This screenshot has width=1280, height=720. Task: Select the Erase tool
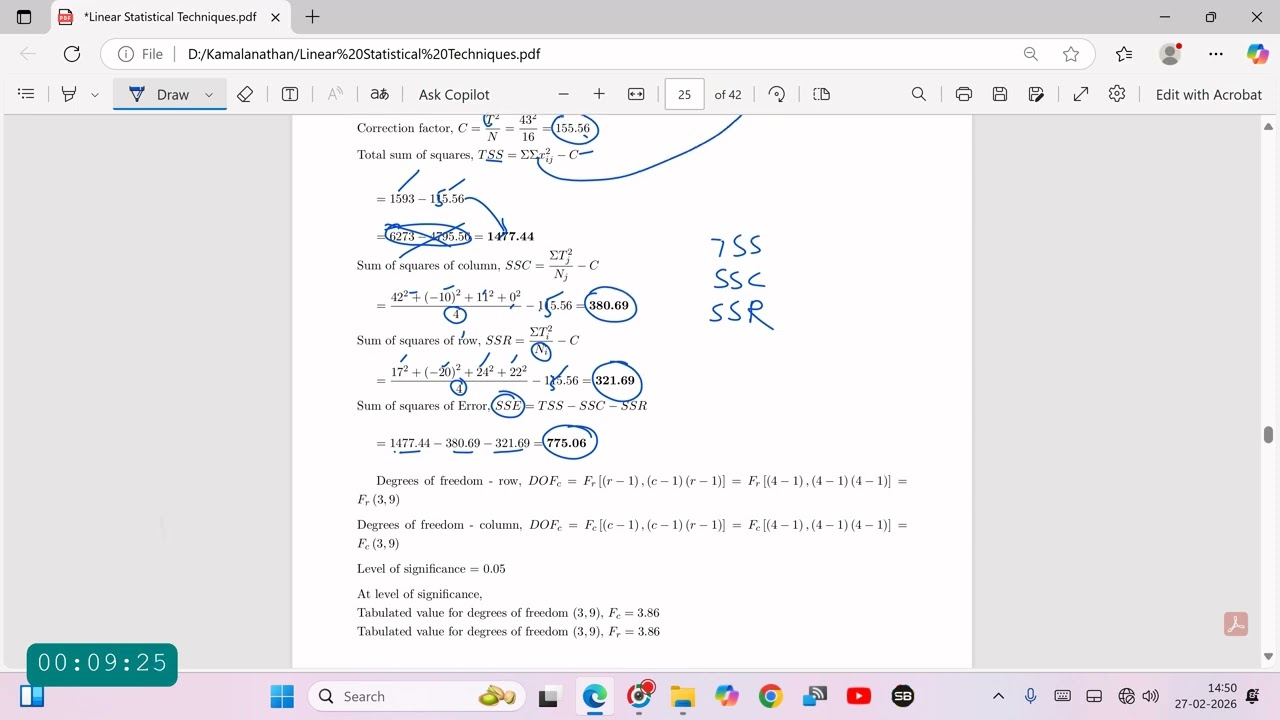[x=245, y=94]
